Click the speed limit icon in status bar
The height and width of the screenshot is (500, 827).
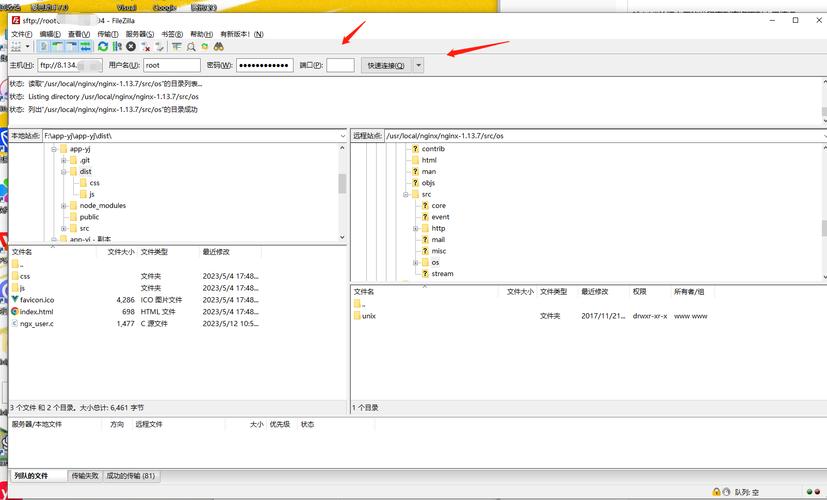point(726,492)
